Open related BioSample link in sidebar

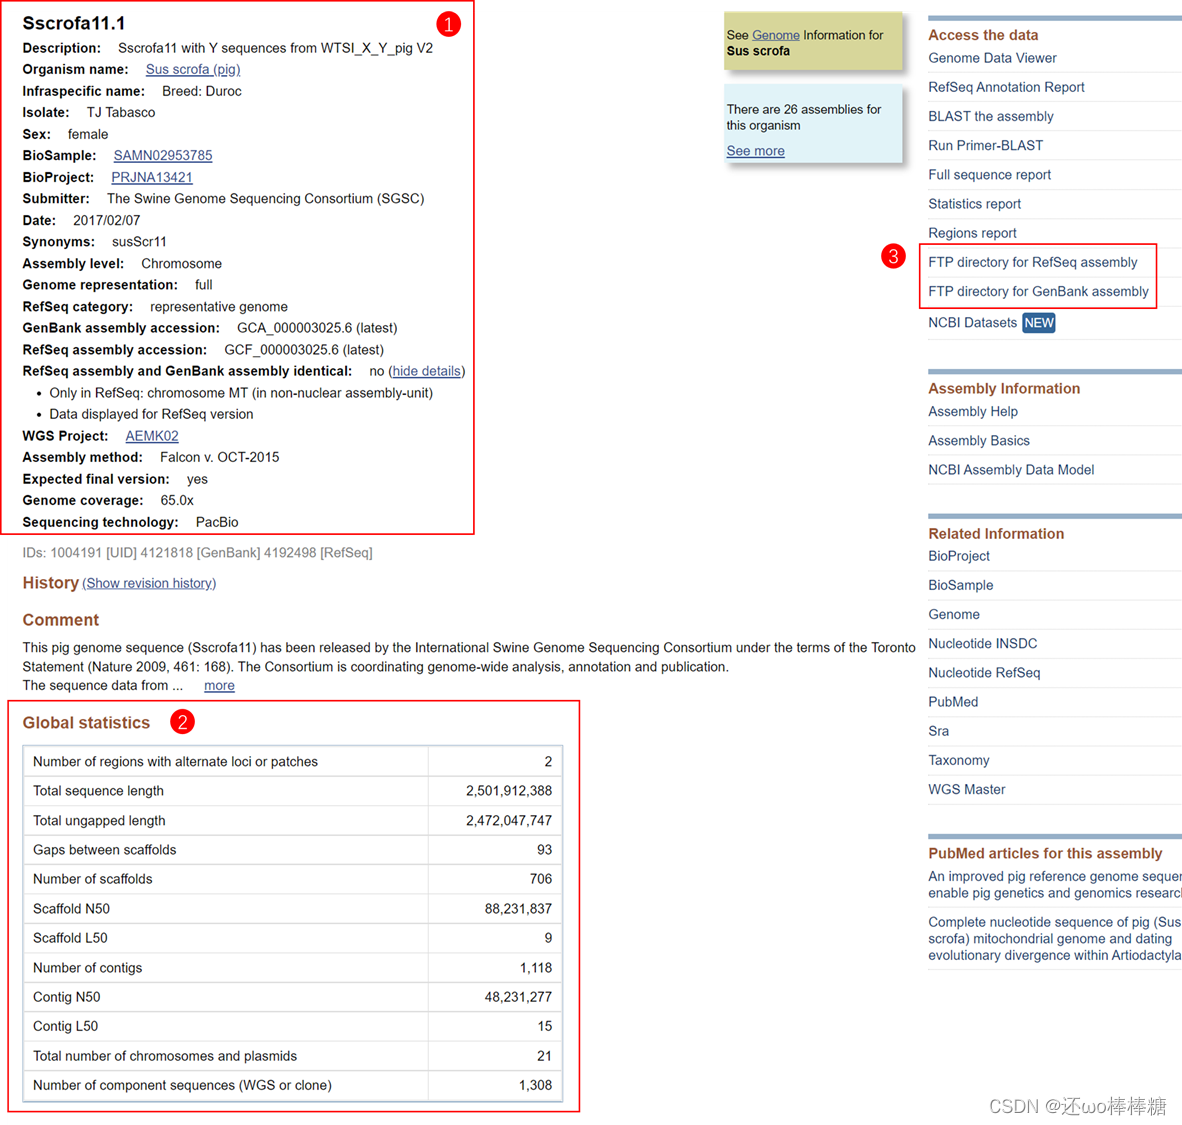pyautogui.click(x=960, y=585)
